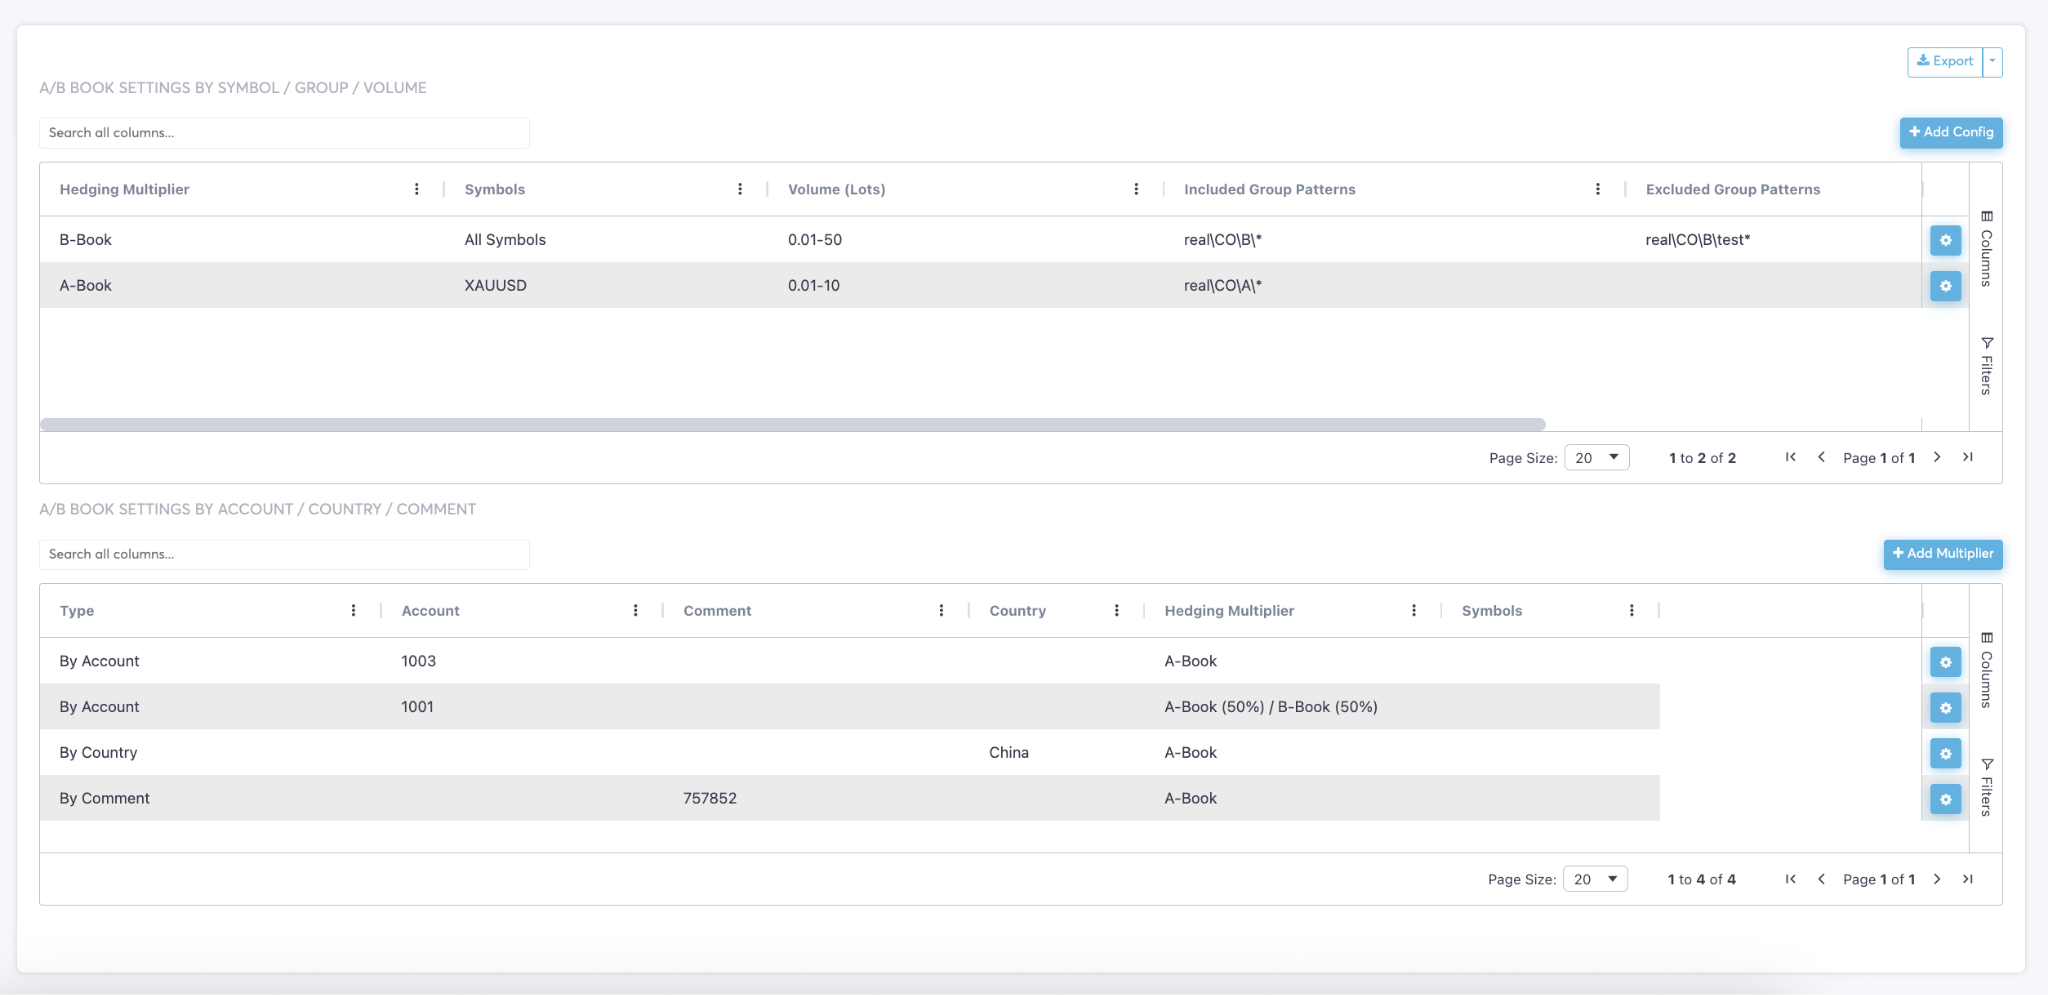Click the gear icon on the By Comment row

tap(1944, 799)
